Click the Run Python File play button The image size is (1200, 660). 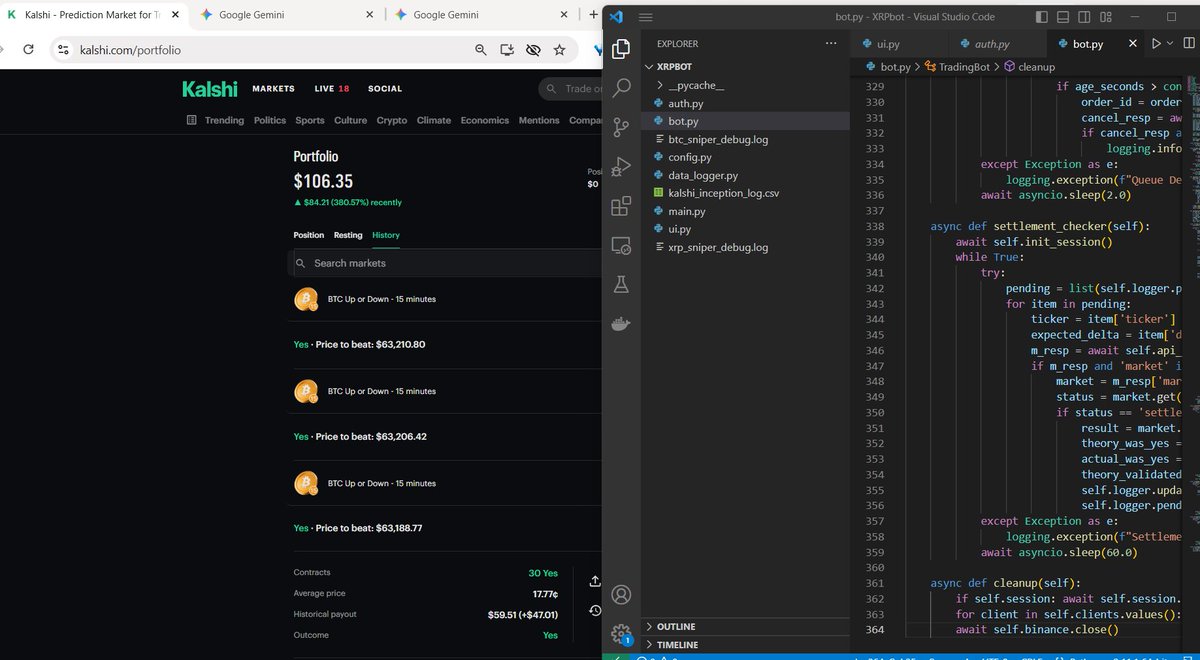[x=1157, y=44]
